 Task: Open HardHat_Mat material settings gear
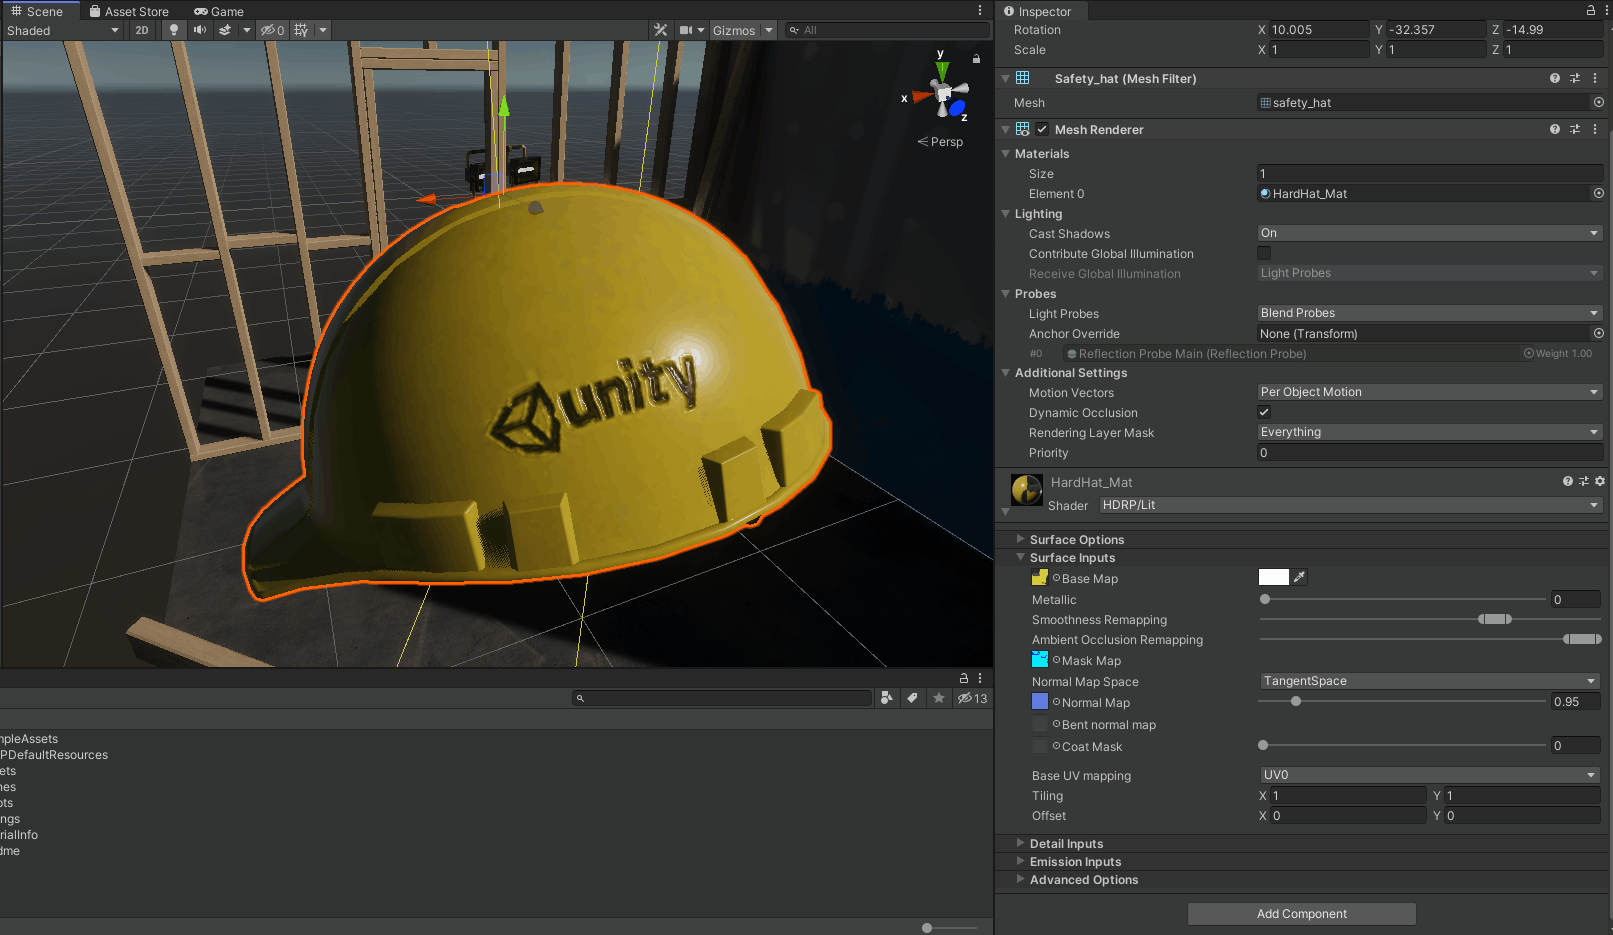coord(1600,481)
